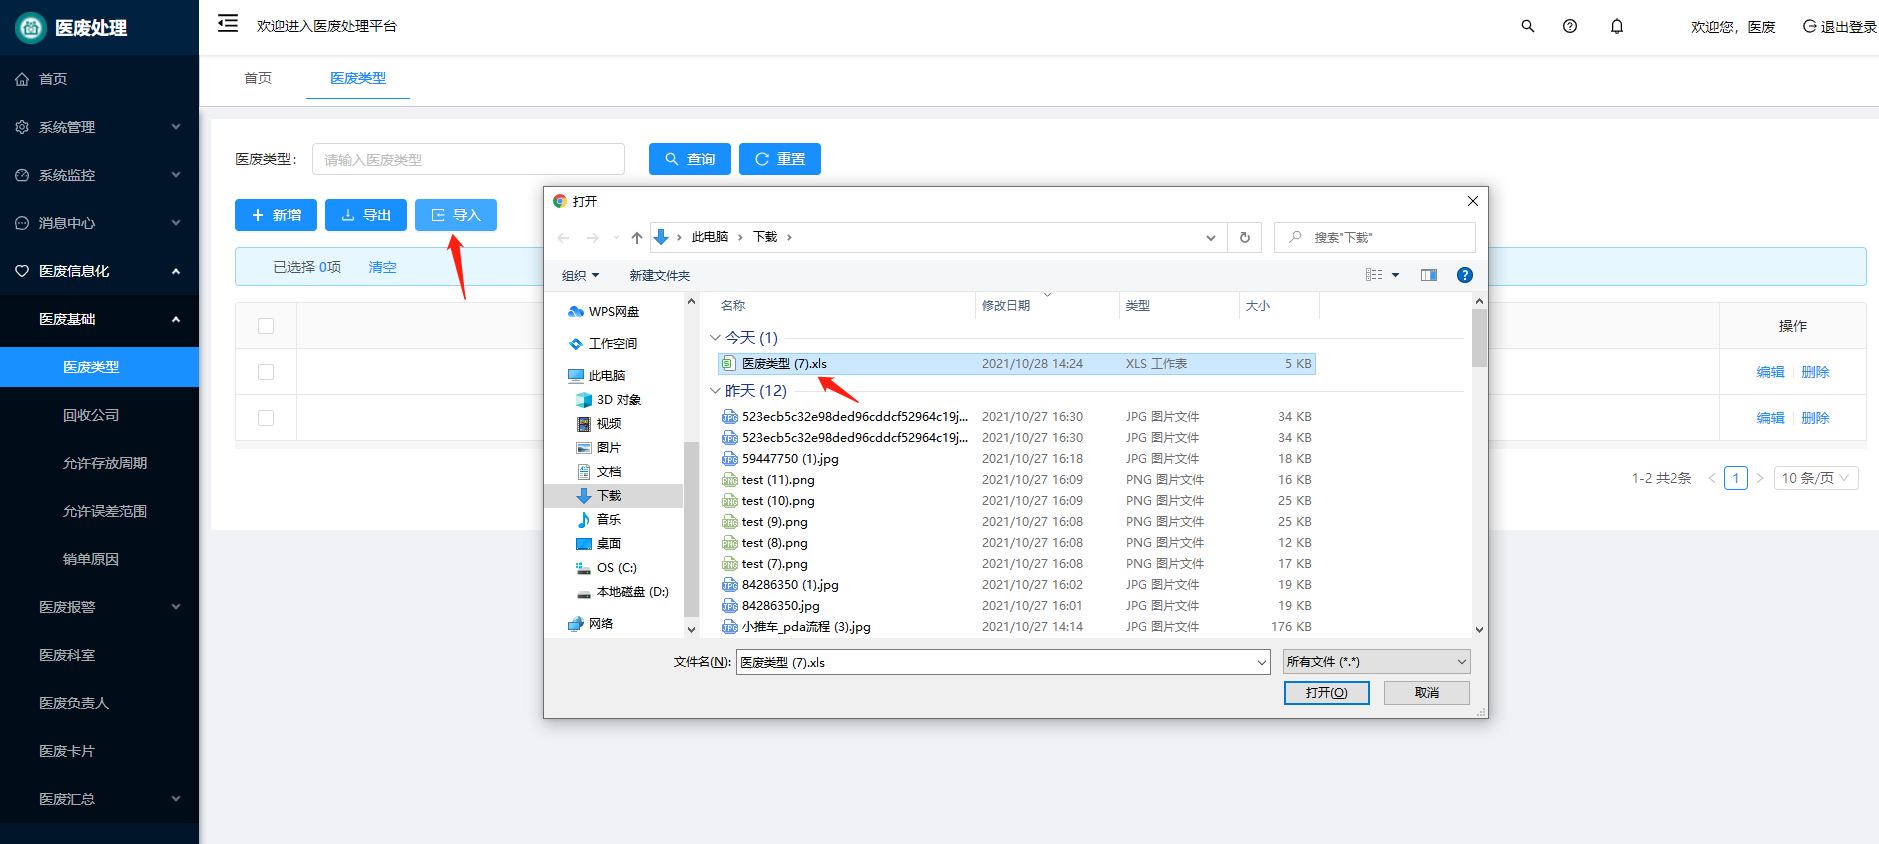
Task: Expand 系统管理 sidebar menu
Action: [x=100, y=127]
